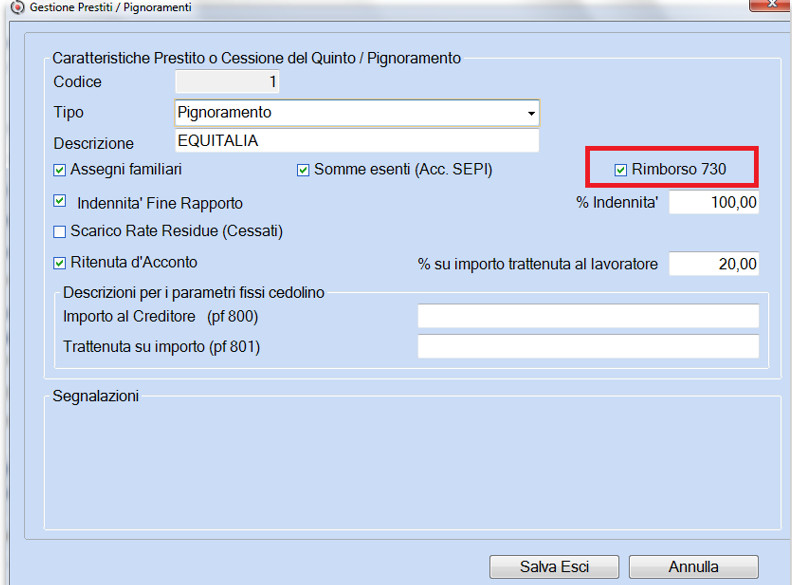
Task: Uncheck Indennita' Fine Rapporto checkbox
Action: tap(60, 201)
